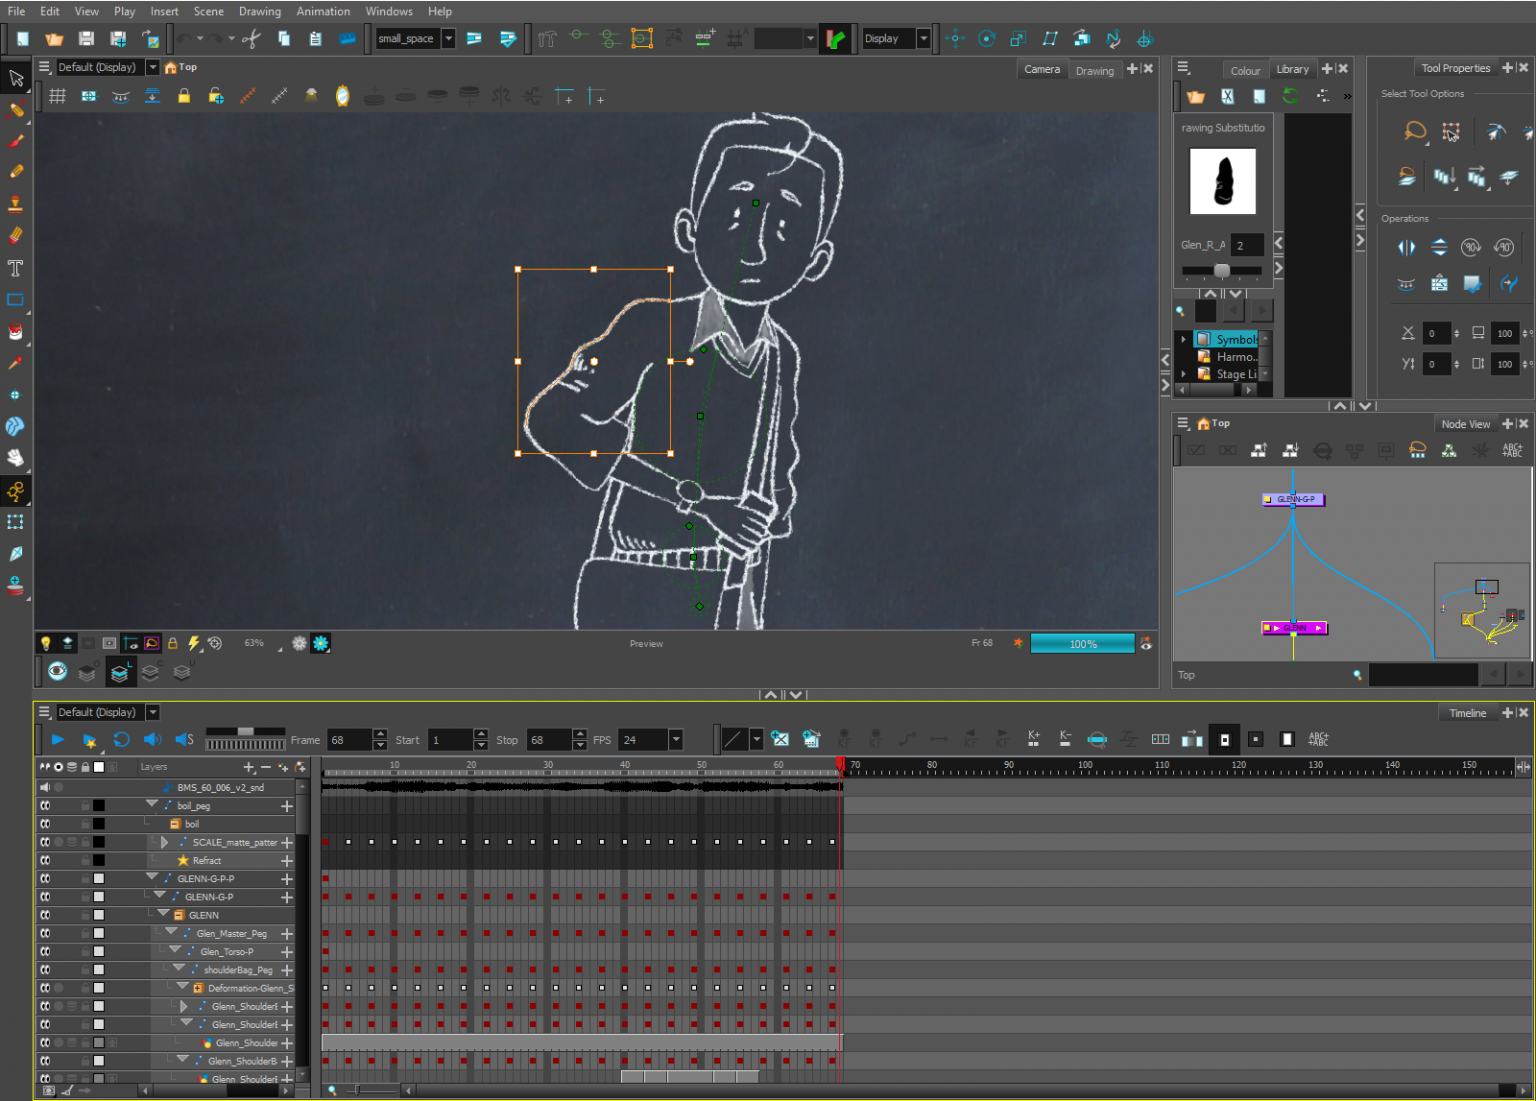This screenshot has height=1101, width=1536.
Task: Switch to the Drawing view tab
Action: coord(1094,70)
